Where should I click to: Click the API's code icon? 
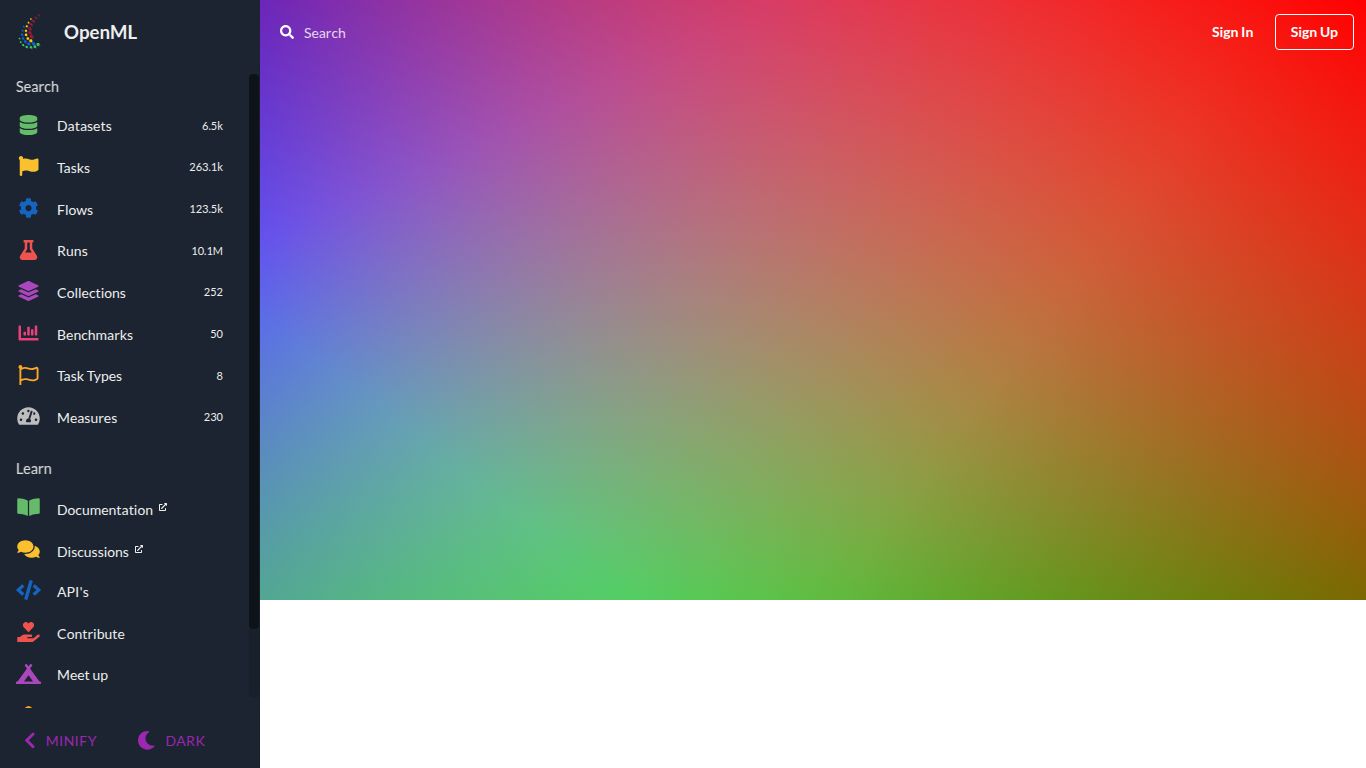point(27,591)
